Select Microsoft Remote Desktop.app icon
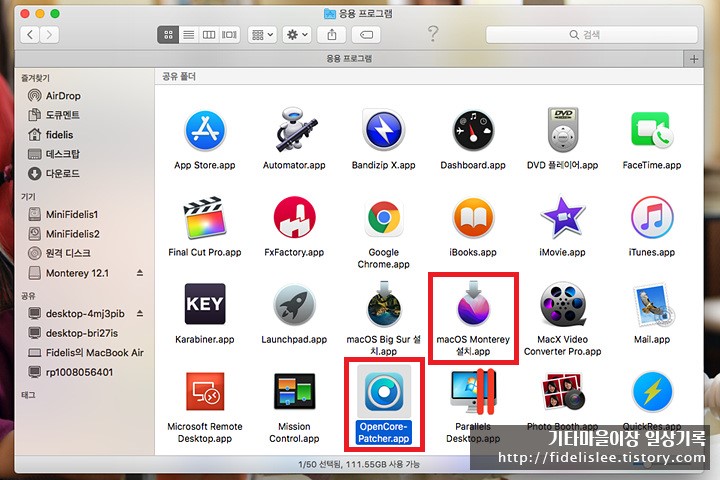 pos(205,391)
